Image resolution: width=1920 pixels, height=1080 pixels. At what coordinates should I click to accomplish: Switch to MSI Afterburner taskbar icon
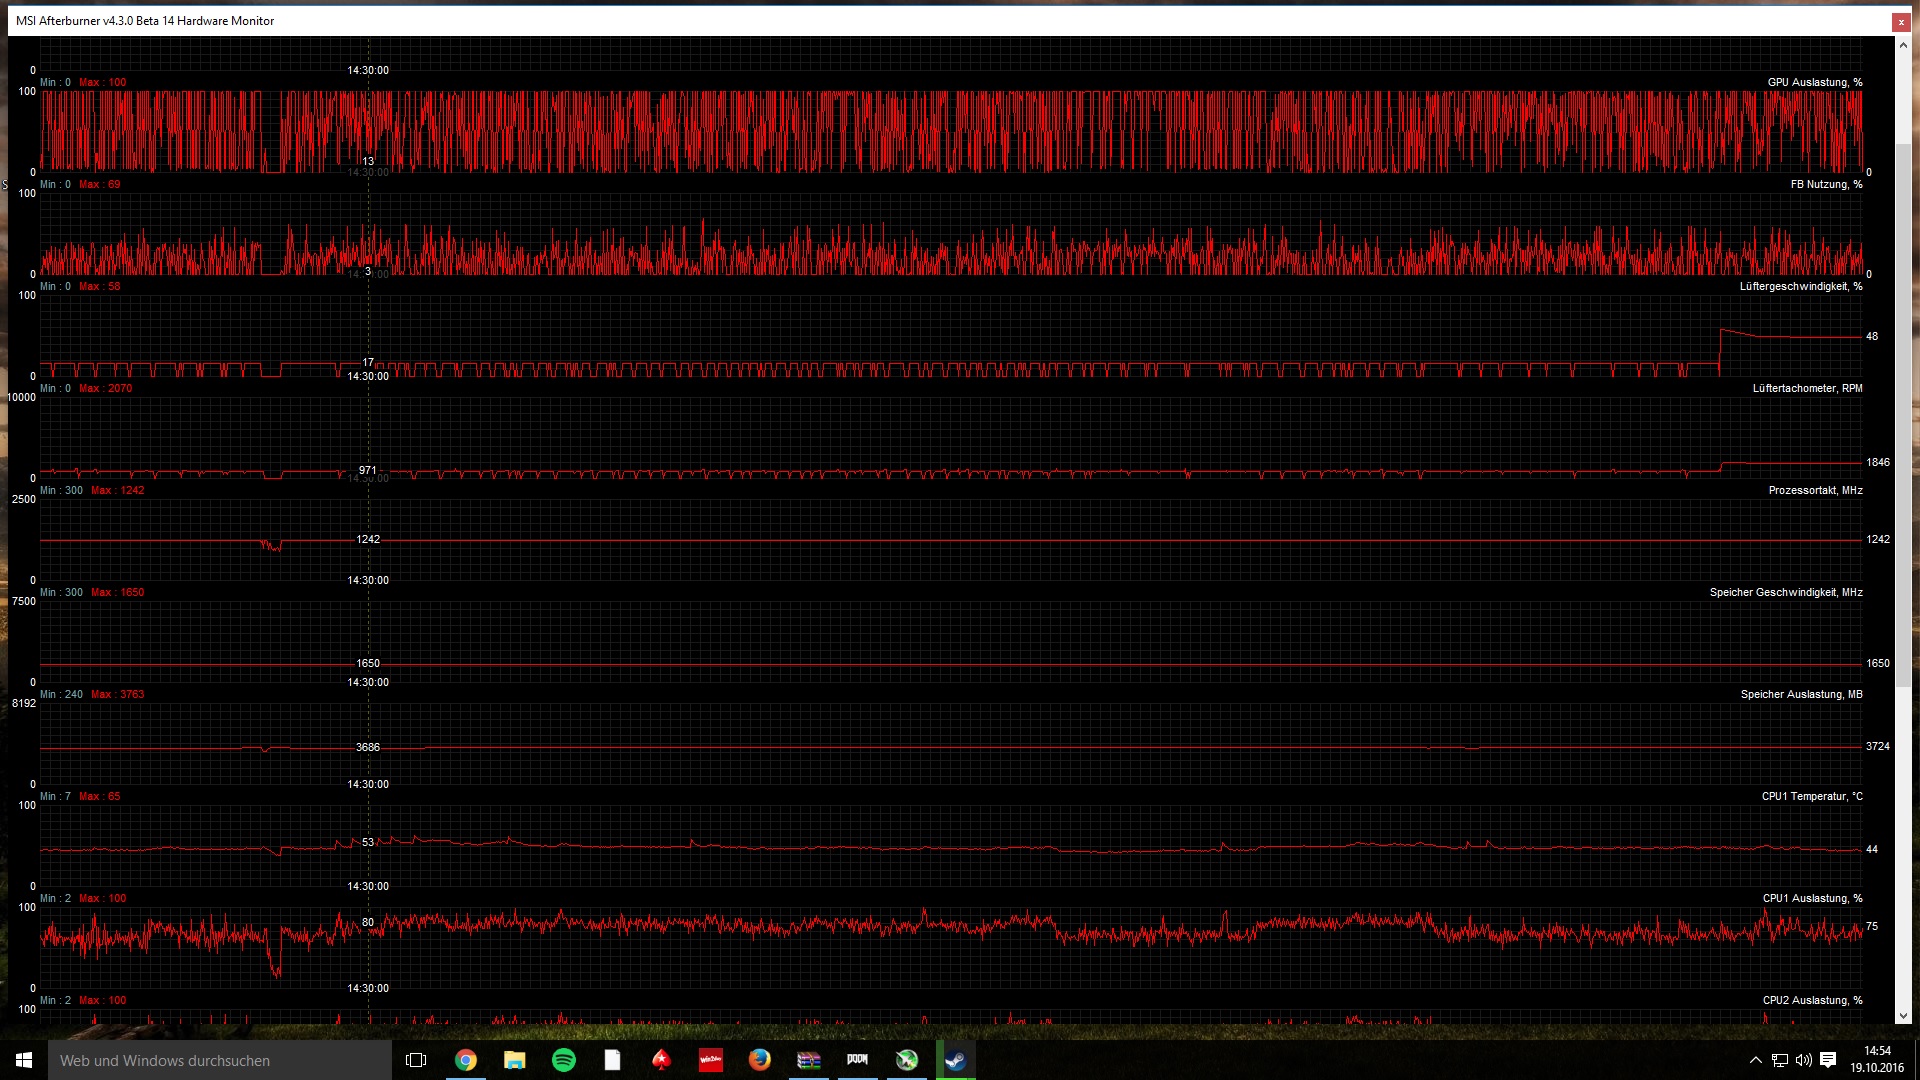(907, 1060)
